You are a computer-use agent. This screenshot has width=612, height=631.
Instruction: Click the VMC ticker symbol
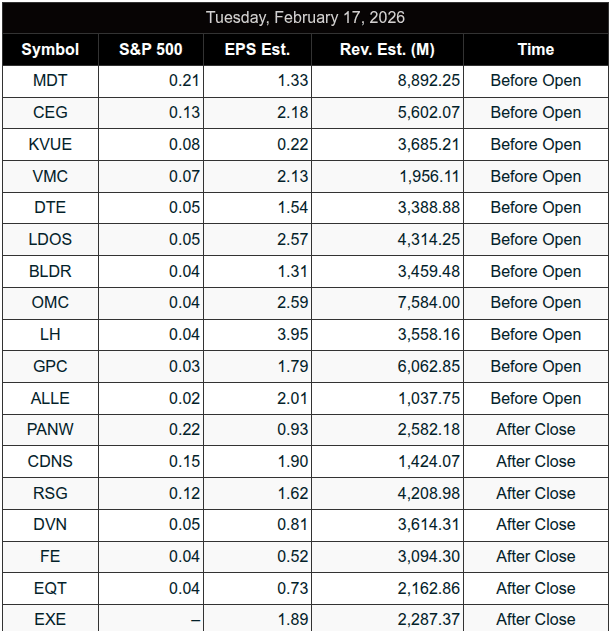tap(50, 176)
